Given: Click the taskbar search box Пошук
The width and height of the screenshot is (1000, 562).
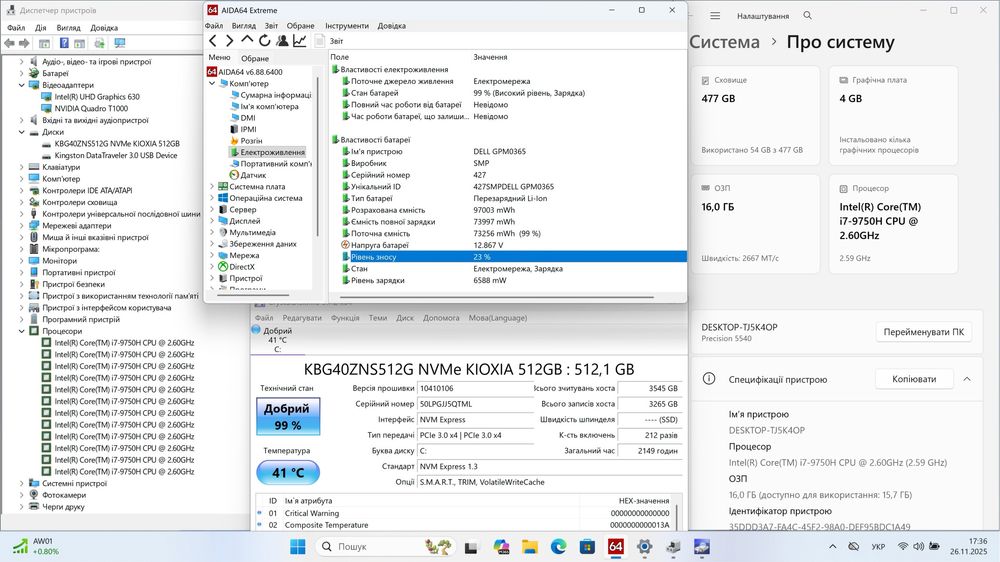Looking at the screenshot, I should (385, 547).
